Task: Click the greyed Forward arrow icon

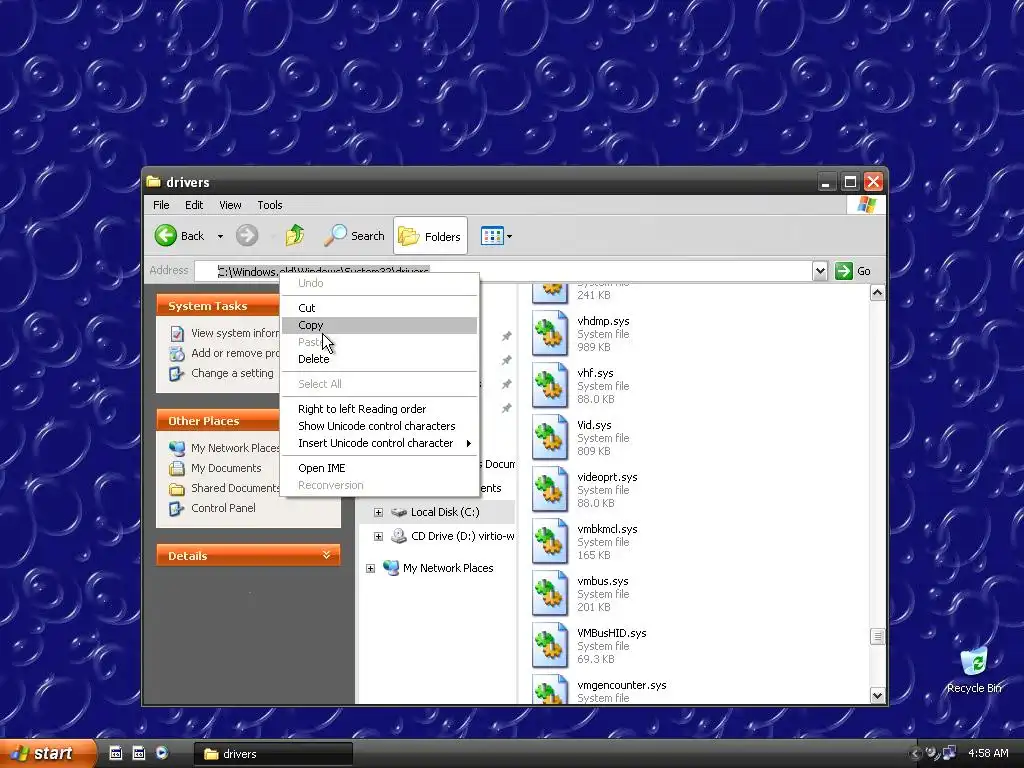Action: point(247,236)
